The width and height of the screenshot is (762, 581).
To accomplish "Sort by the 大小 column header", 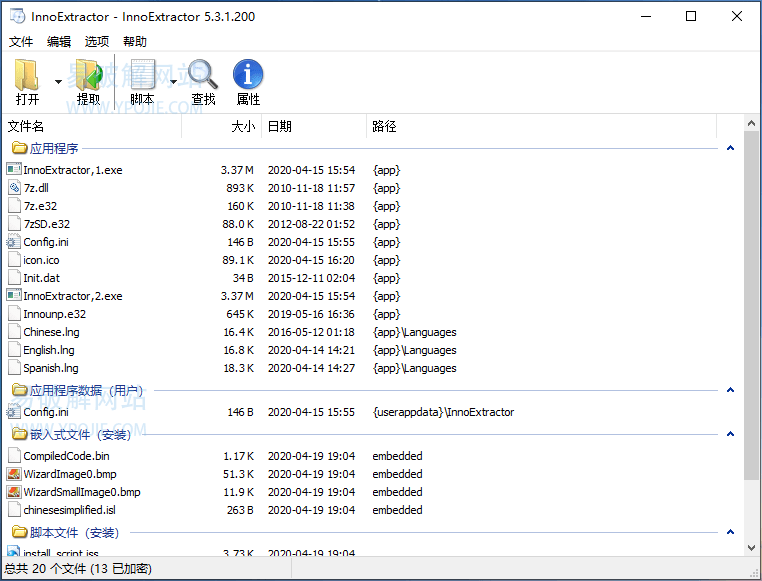I will pyautogui.click(x=222, y=126).
